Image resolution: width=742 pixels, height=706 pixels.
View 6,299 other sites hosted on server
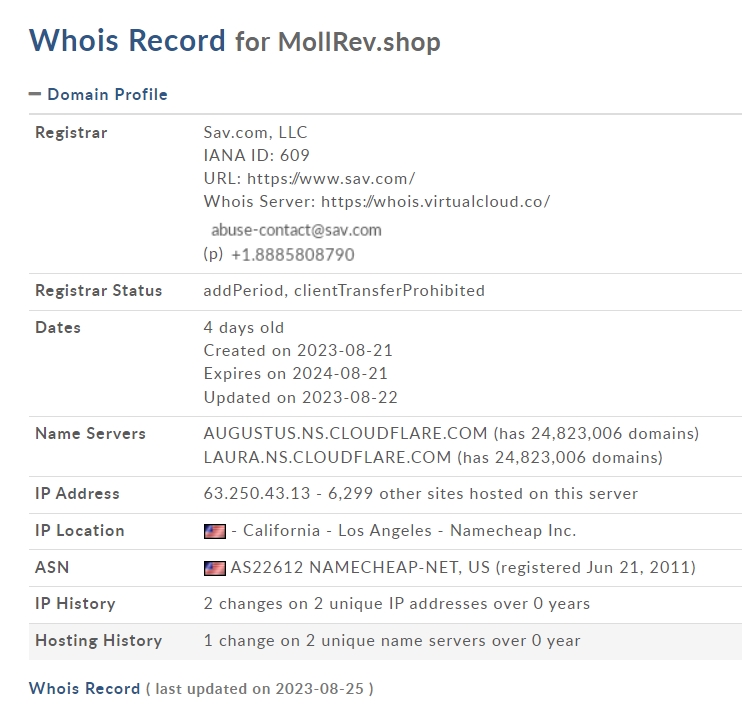click(483, 494)
